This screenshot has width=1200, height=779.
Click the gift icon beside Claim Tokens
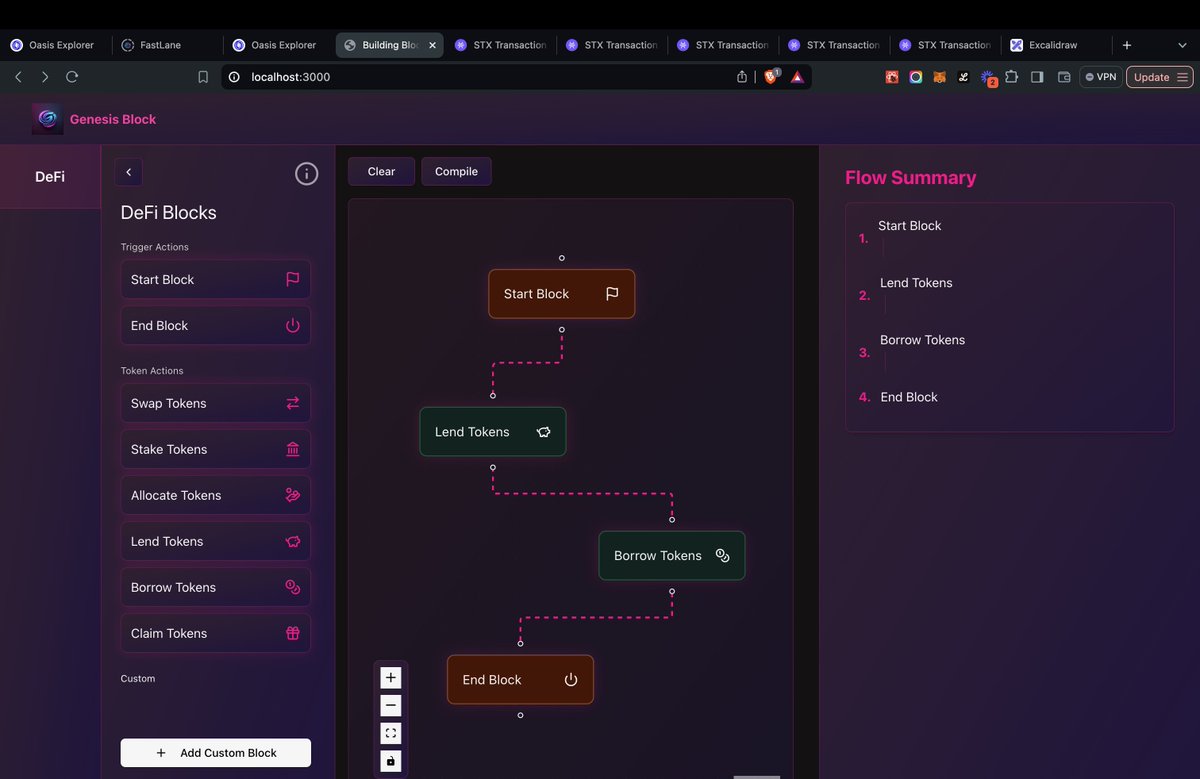[293, 633]
